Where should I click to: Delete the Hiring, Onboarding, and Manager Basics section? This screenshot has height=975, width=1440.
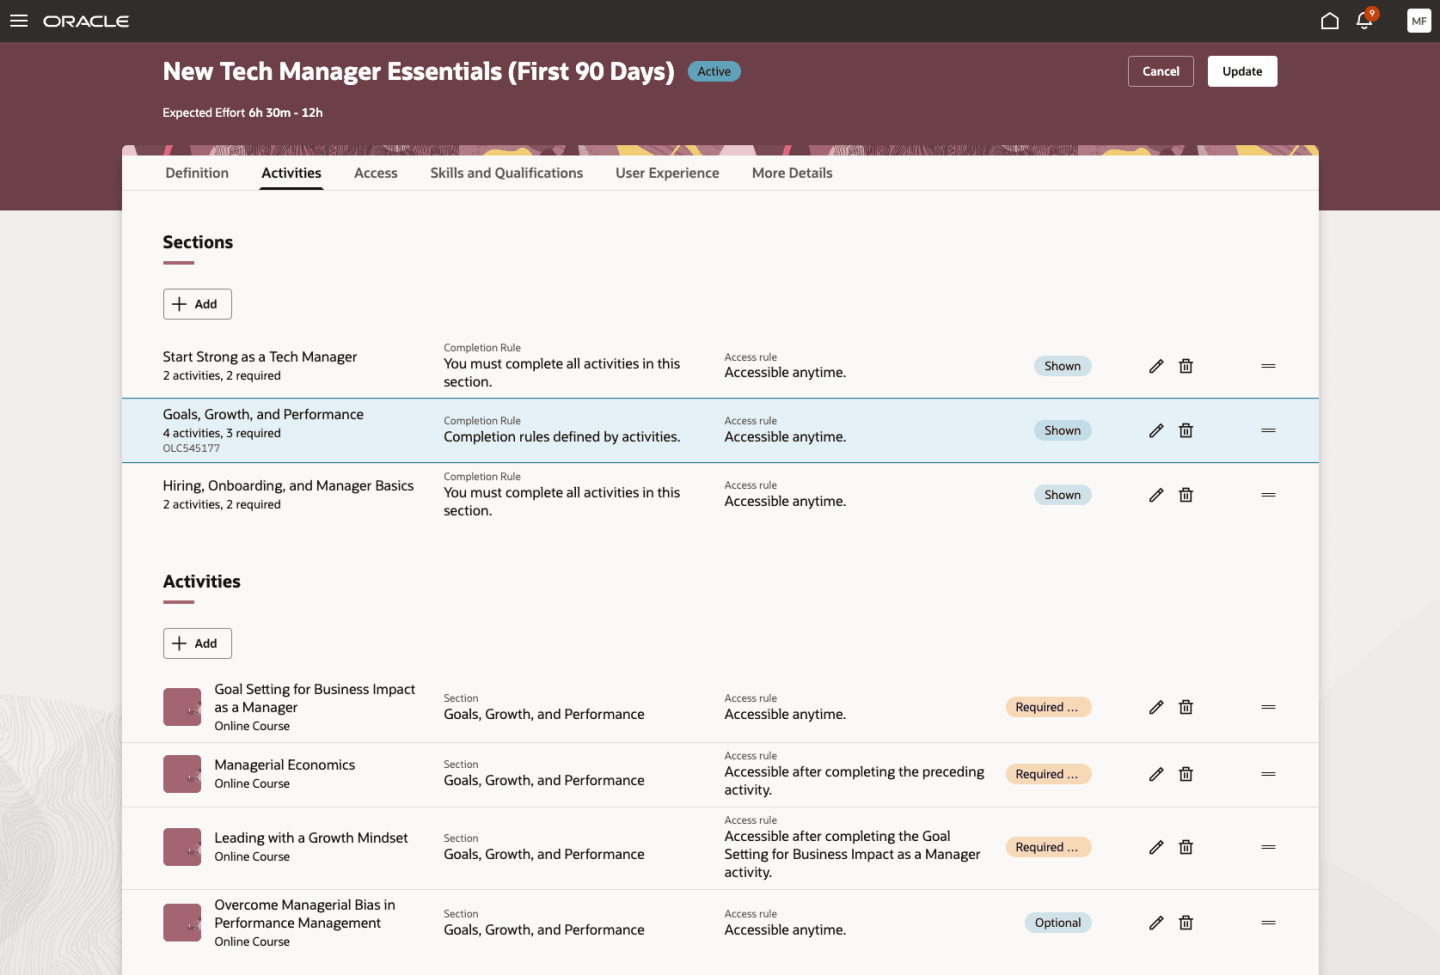coord(1186,495)
